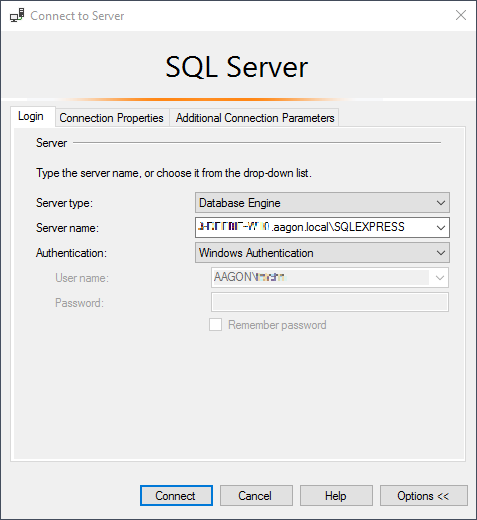
Task: Click the Connect to Server title bar icon
Action: coord(17,16)
